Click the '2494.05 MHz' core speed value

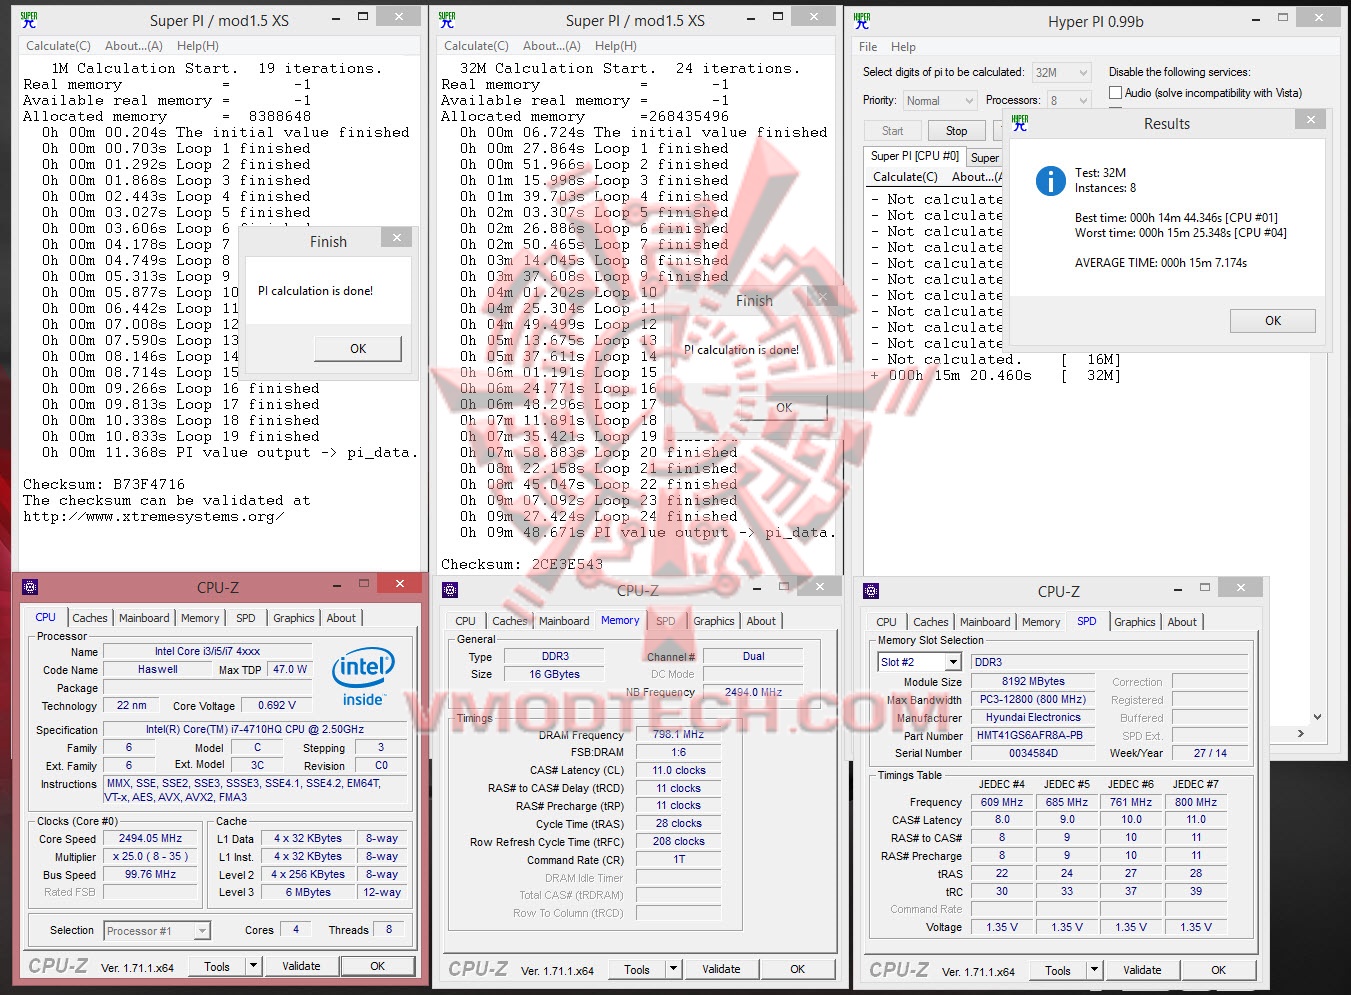pos(151,839)
